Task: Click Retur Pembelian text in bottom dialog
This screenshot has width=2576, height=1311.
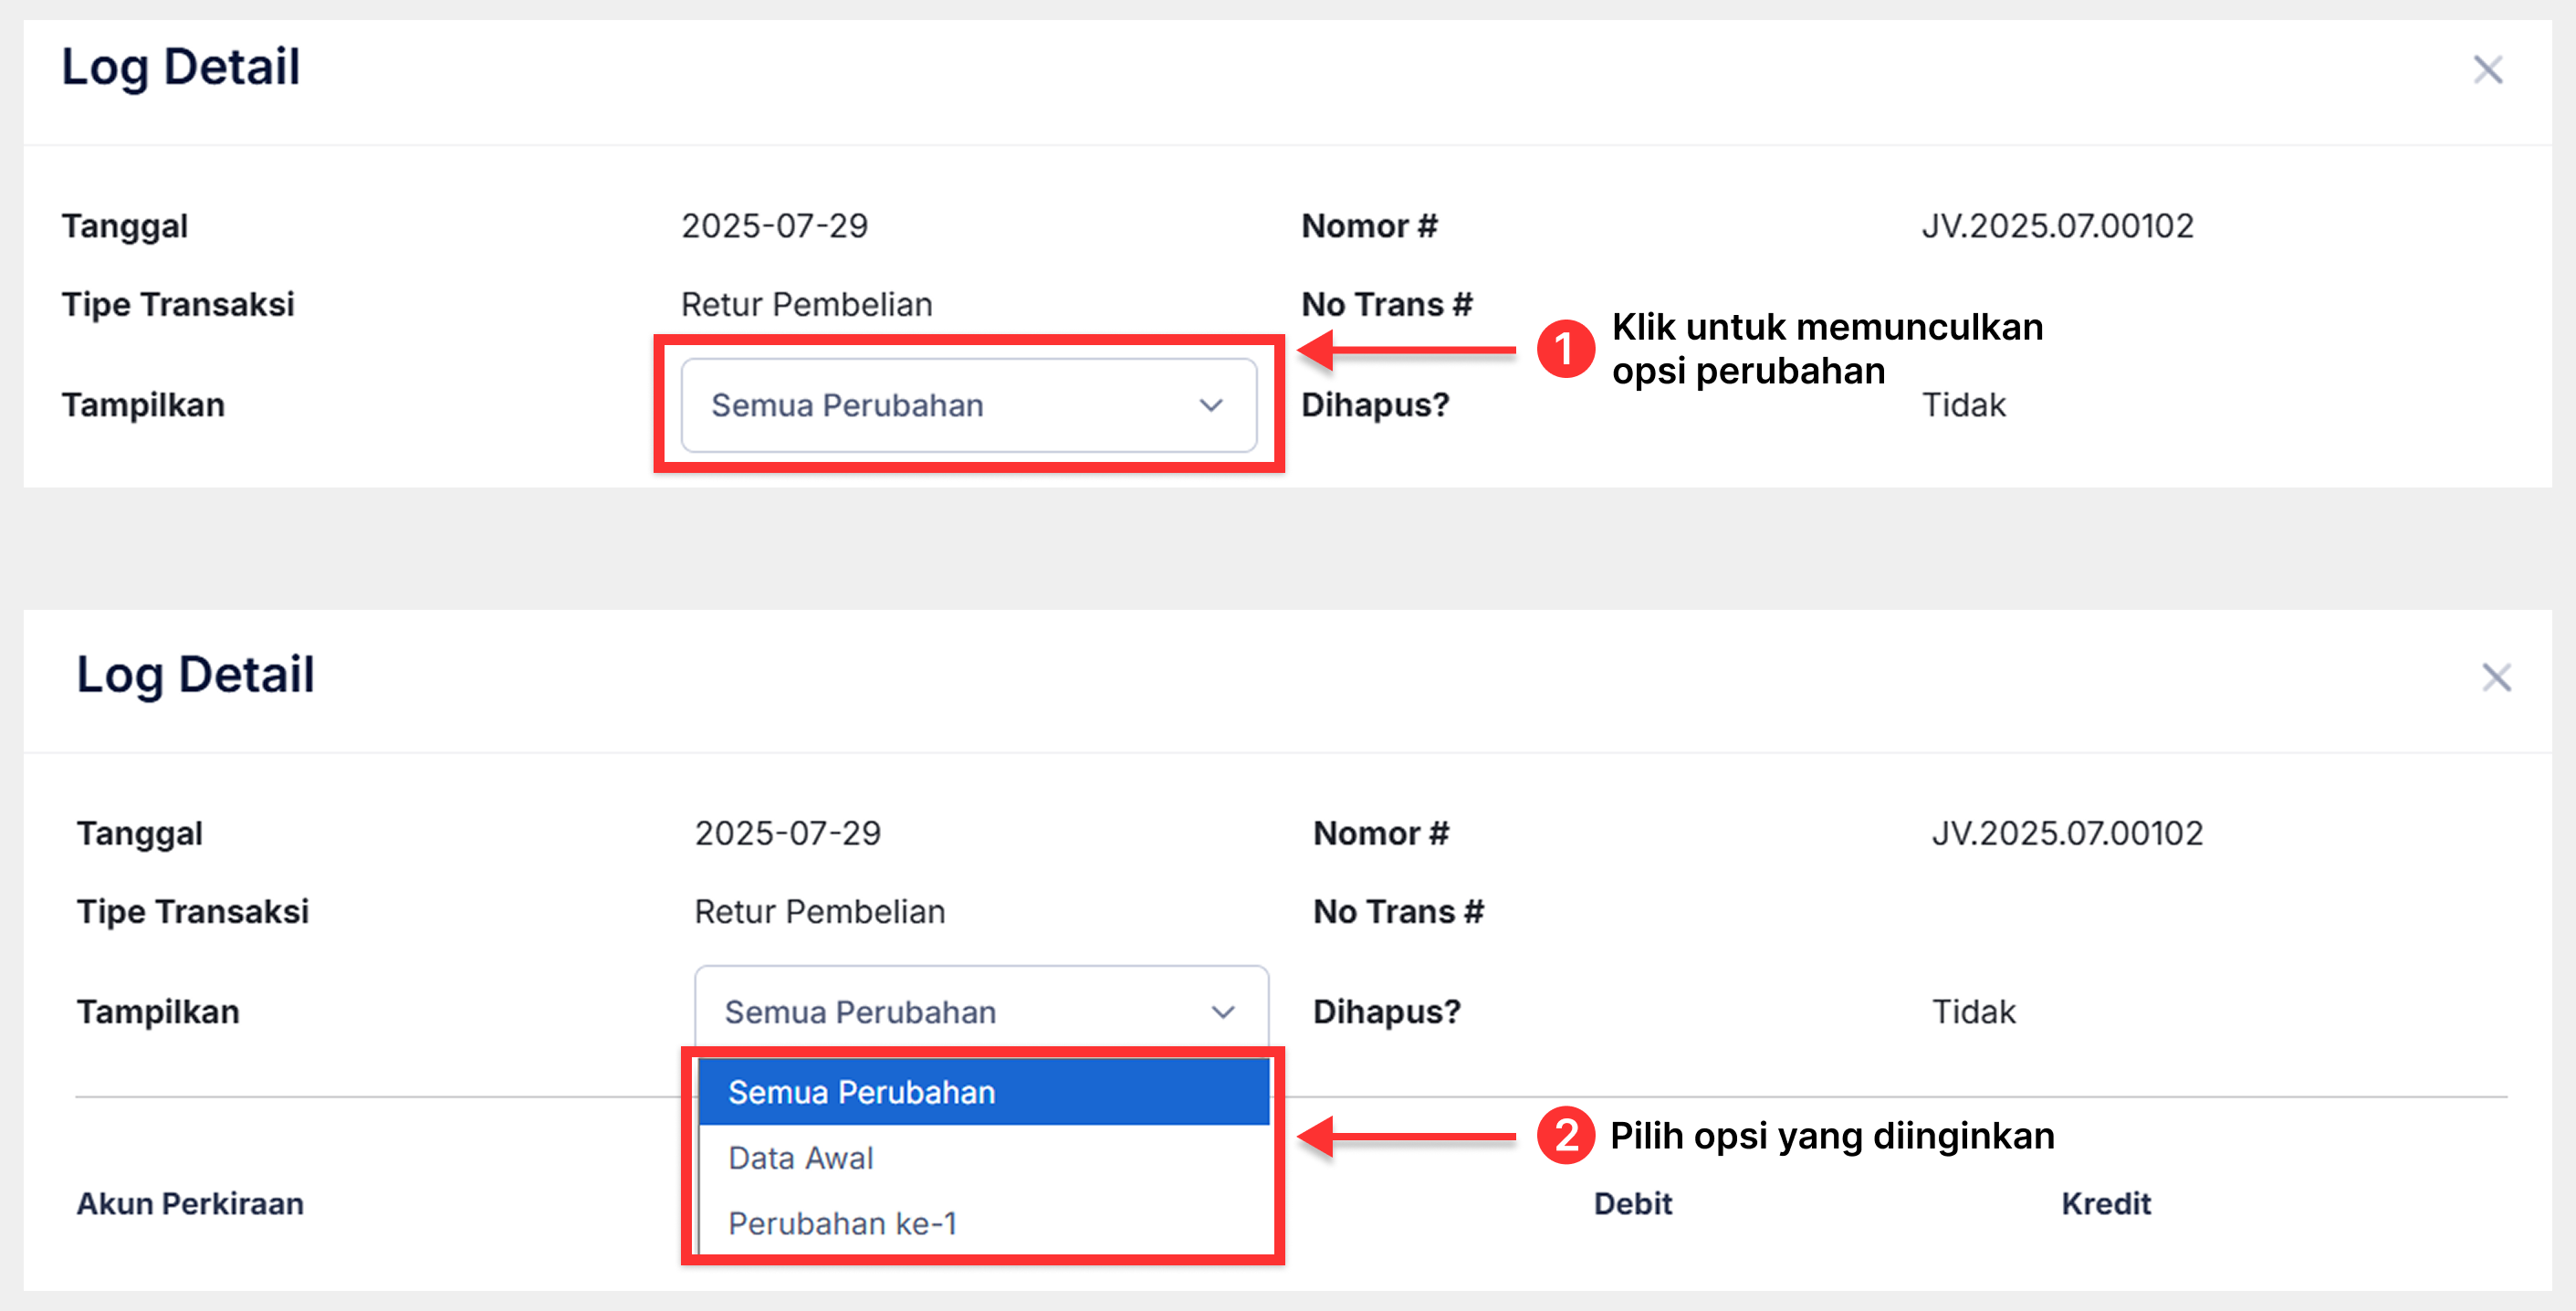Action: point(819,911)
